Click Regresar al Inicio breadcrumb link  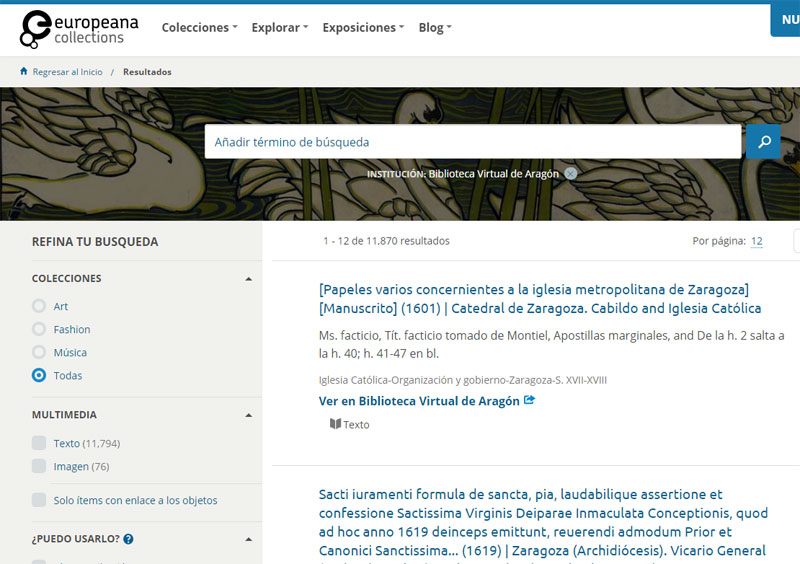pos(67,72)
